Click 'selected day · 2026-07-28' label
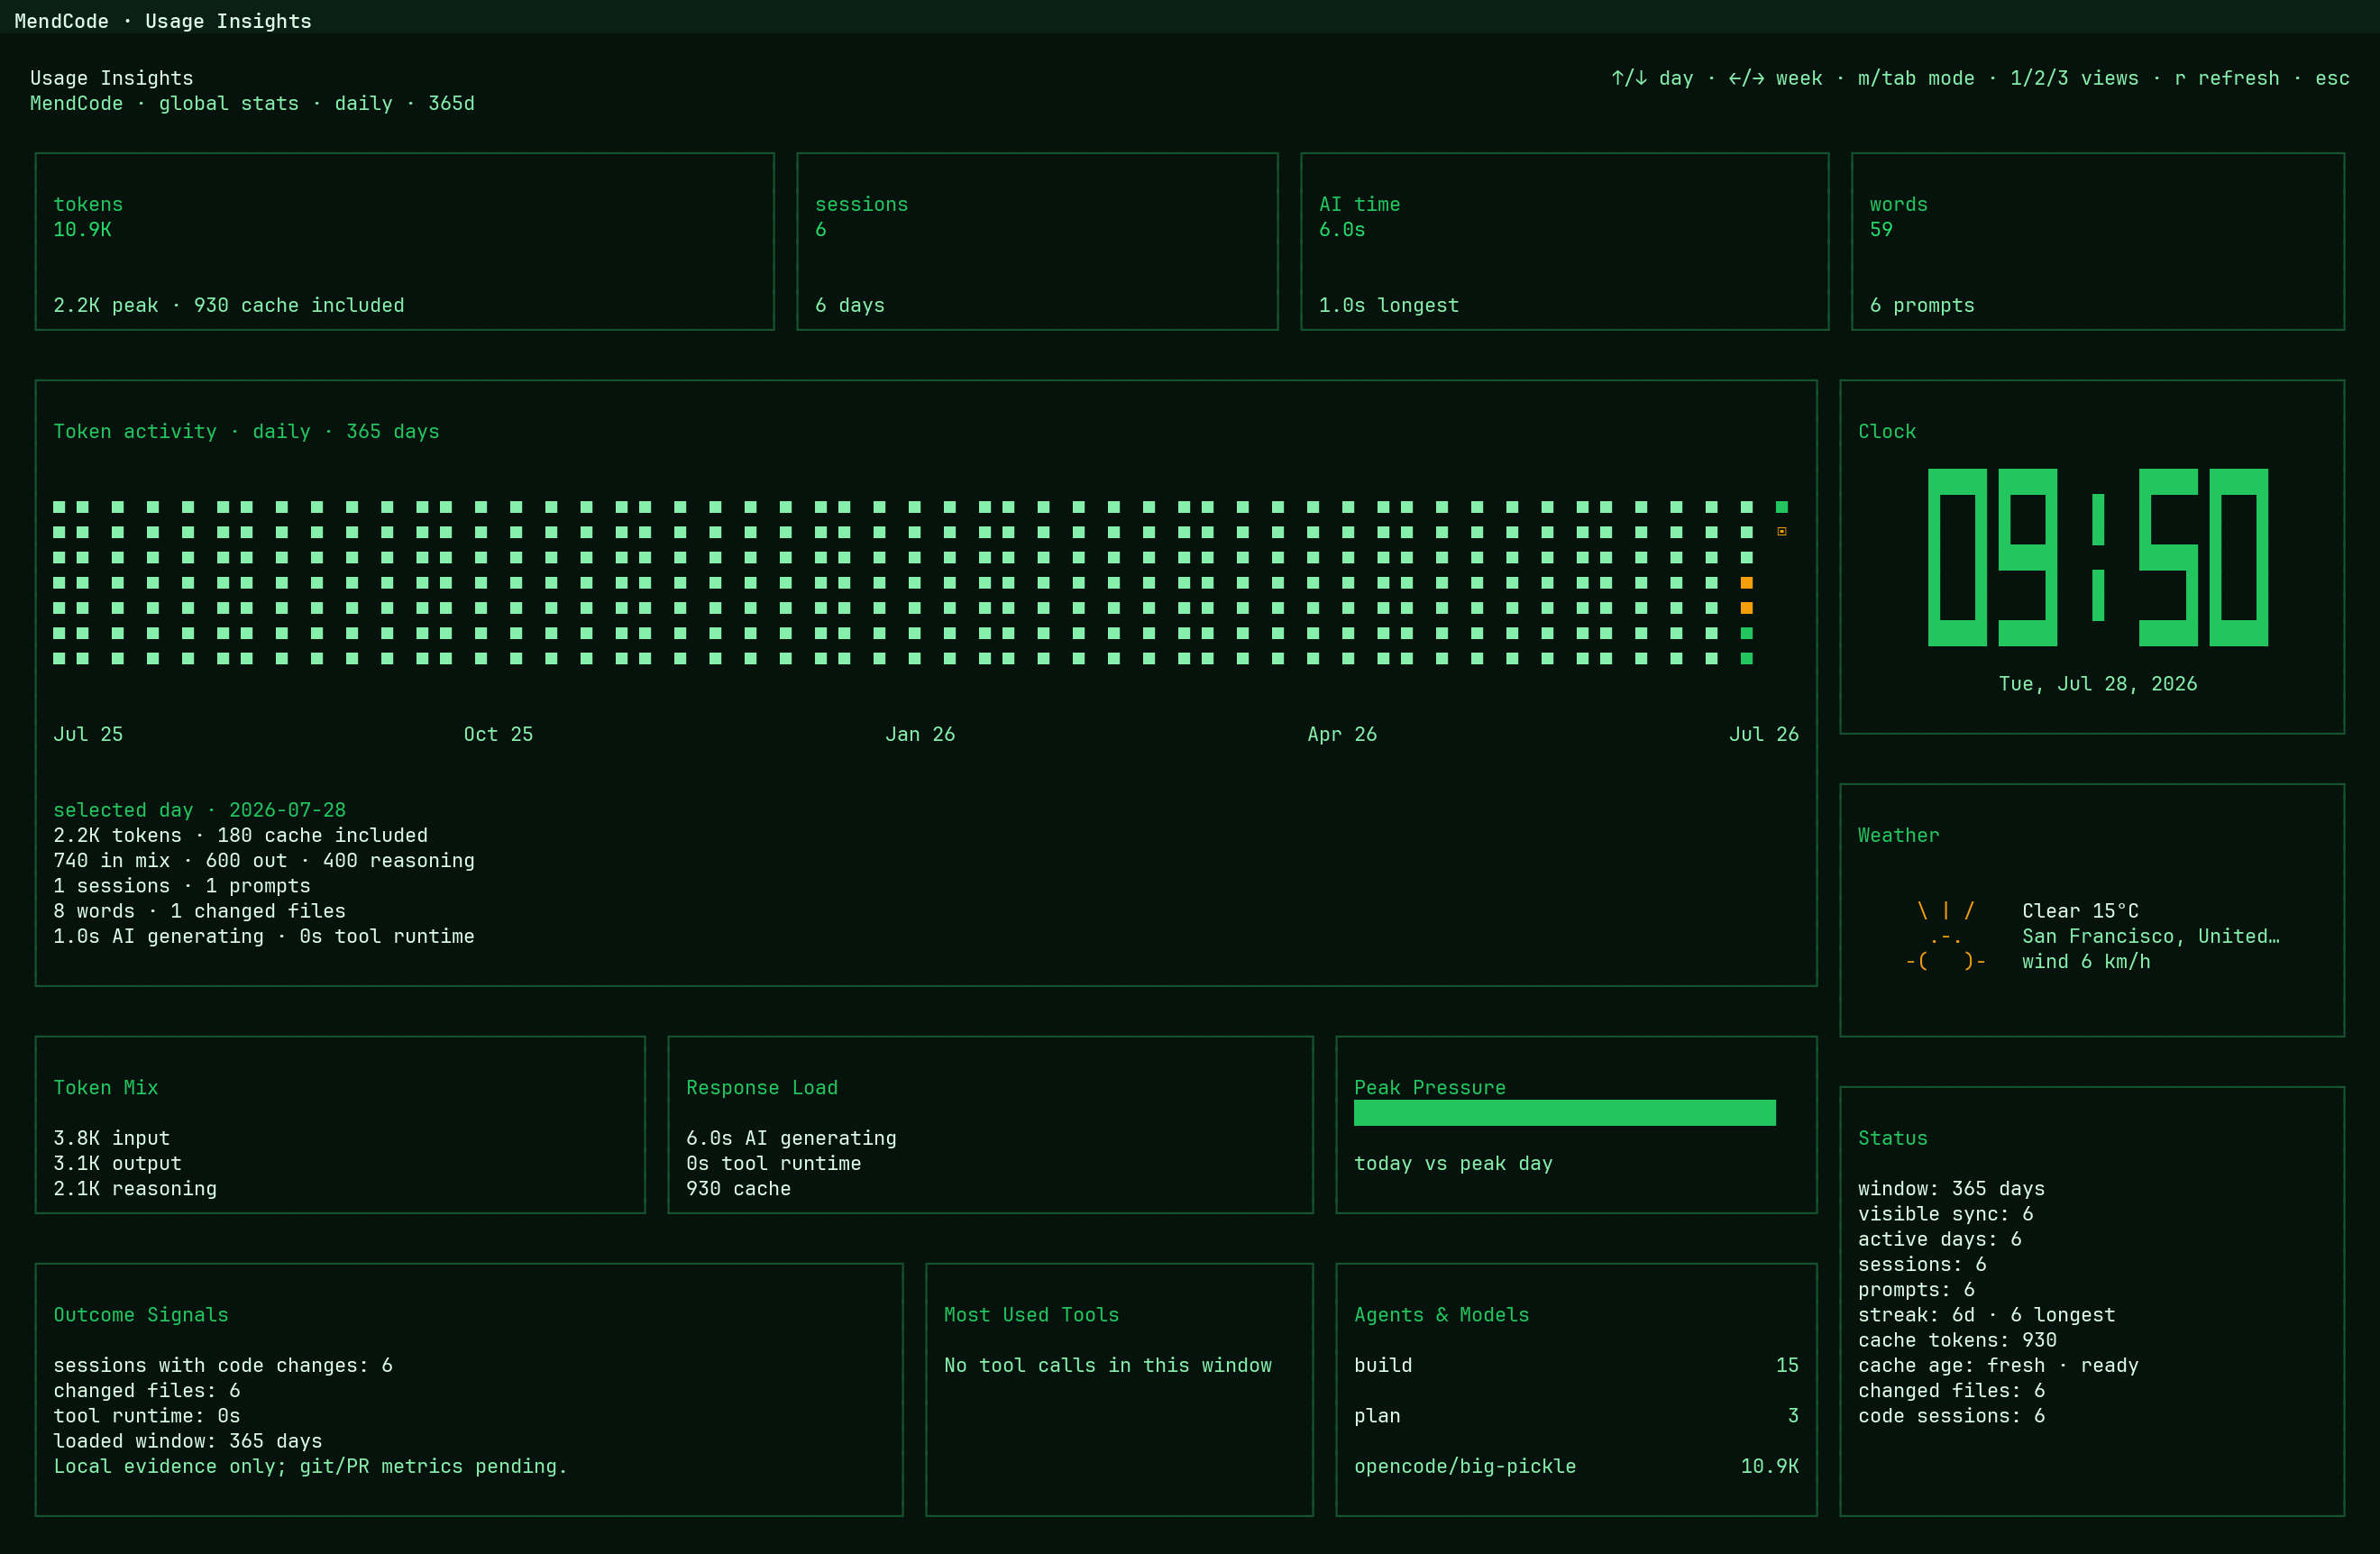2380x1554 pixels. (x=199, y=810)
